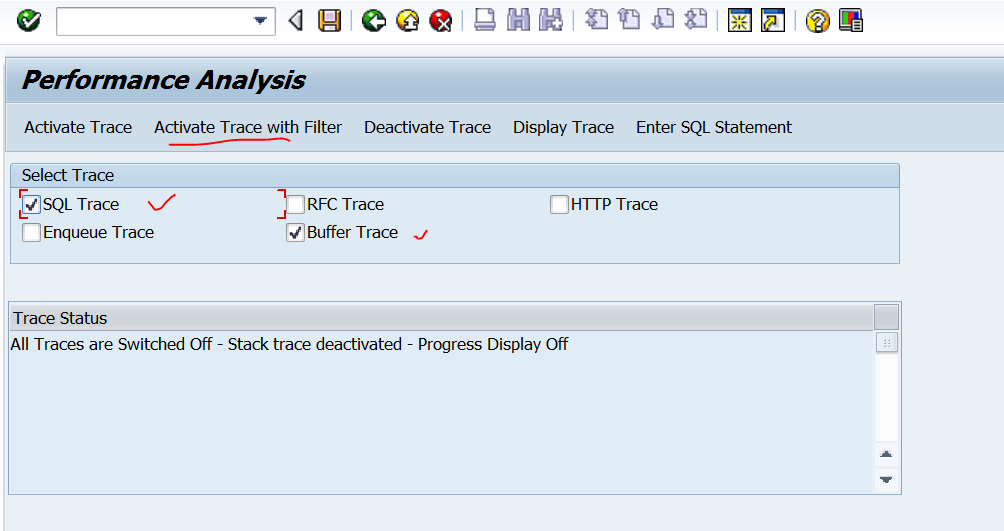This screenshot has width=1004, height=531.
Task: Click the Find binoculars icon
Action: 518,20
